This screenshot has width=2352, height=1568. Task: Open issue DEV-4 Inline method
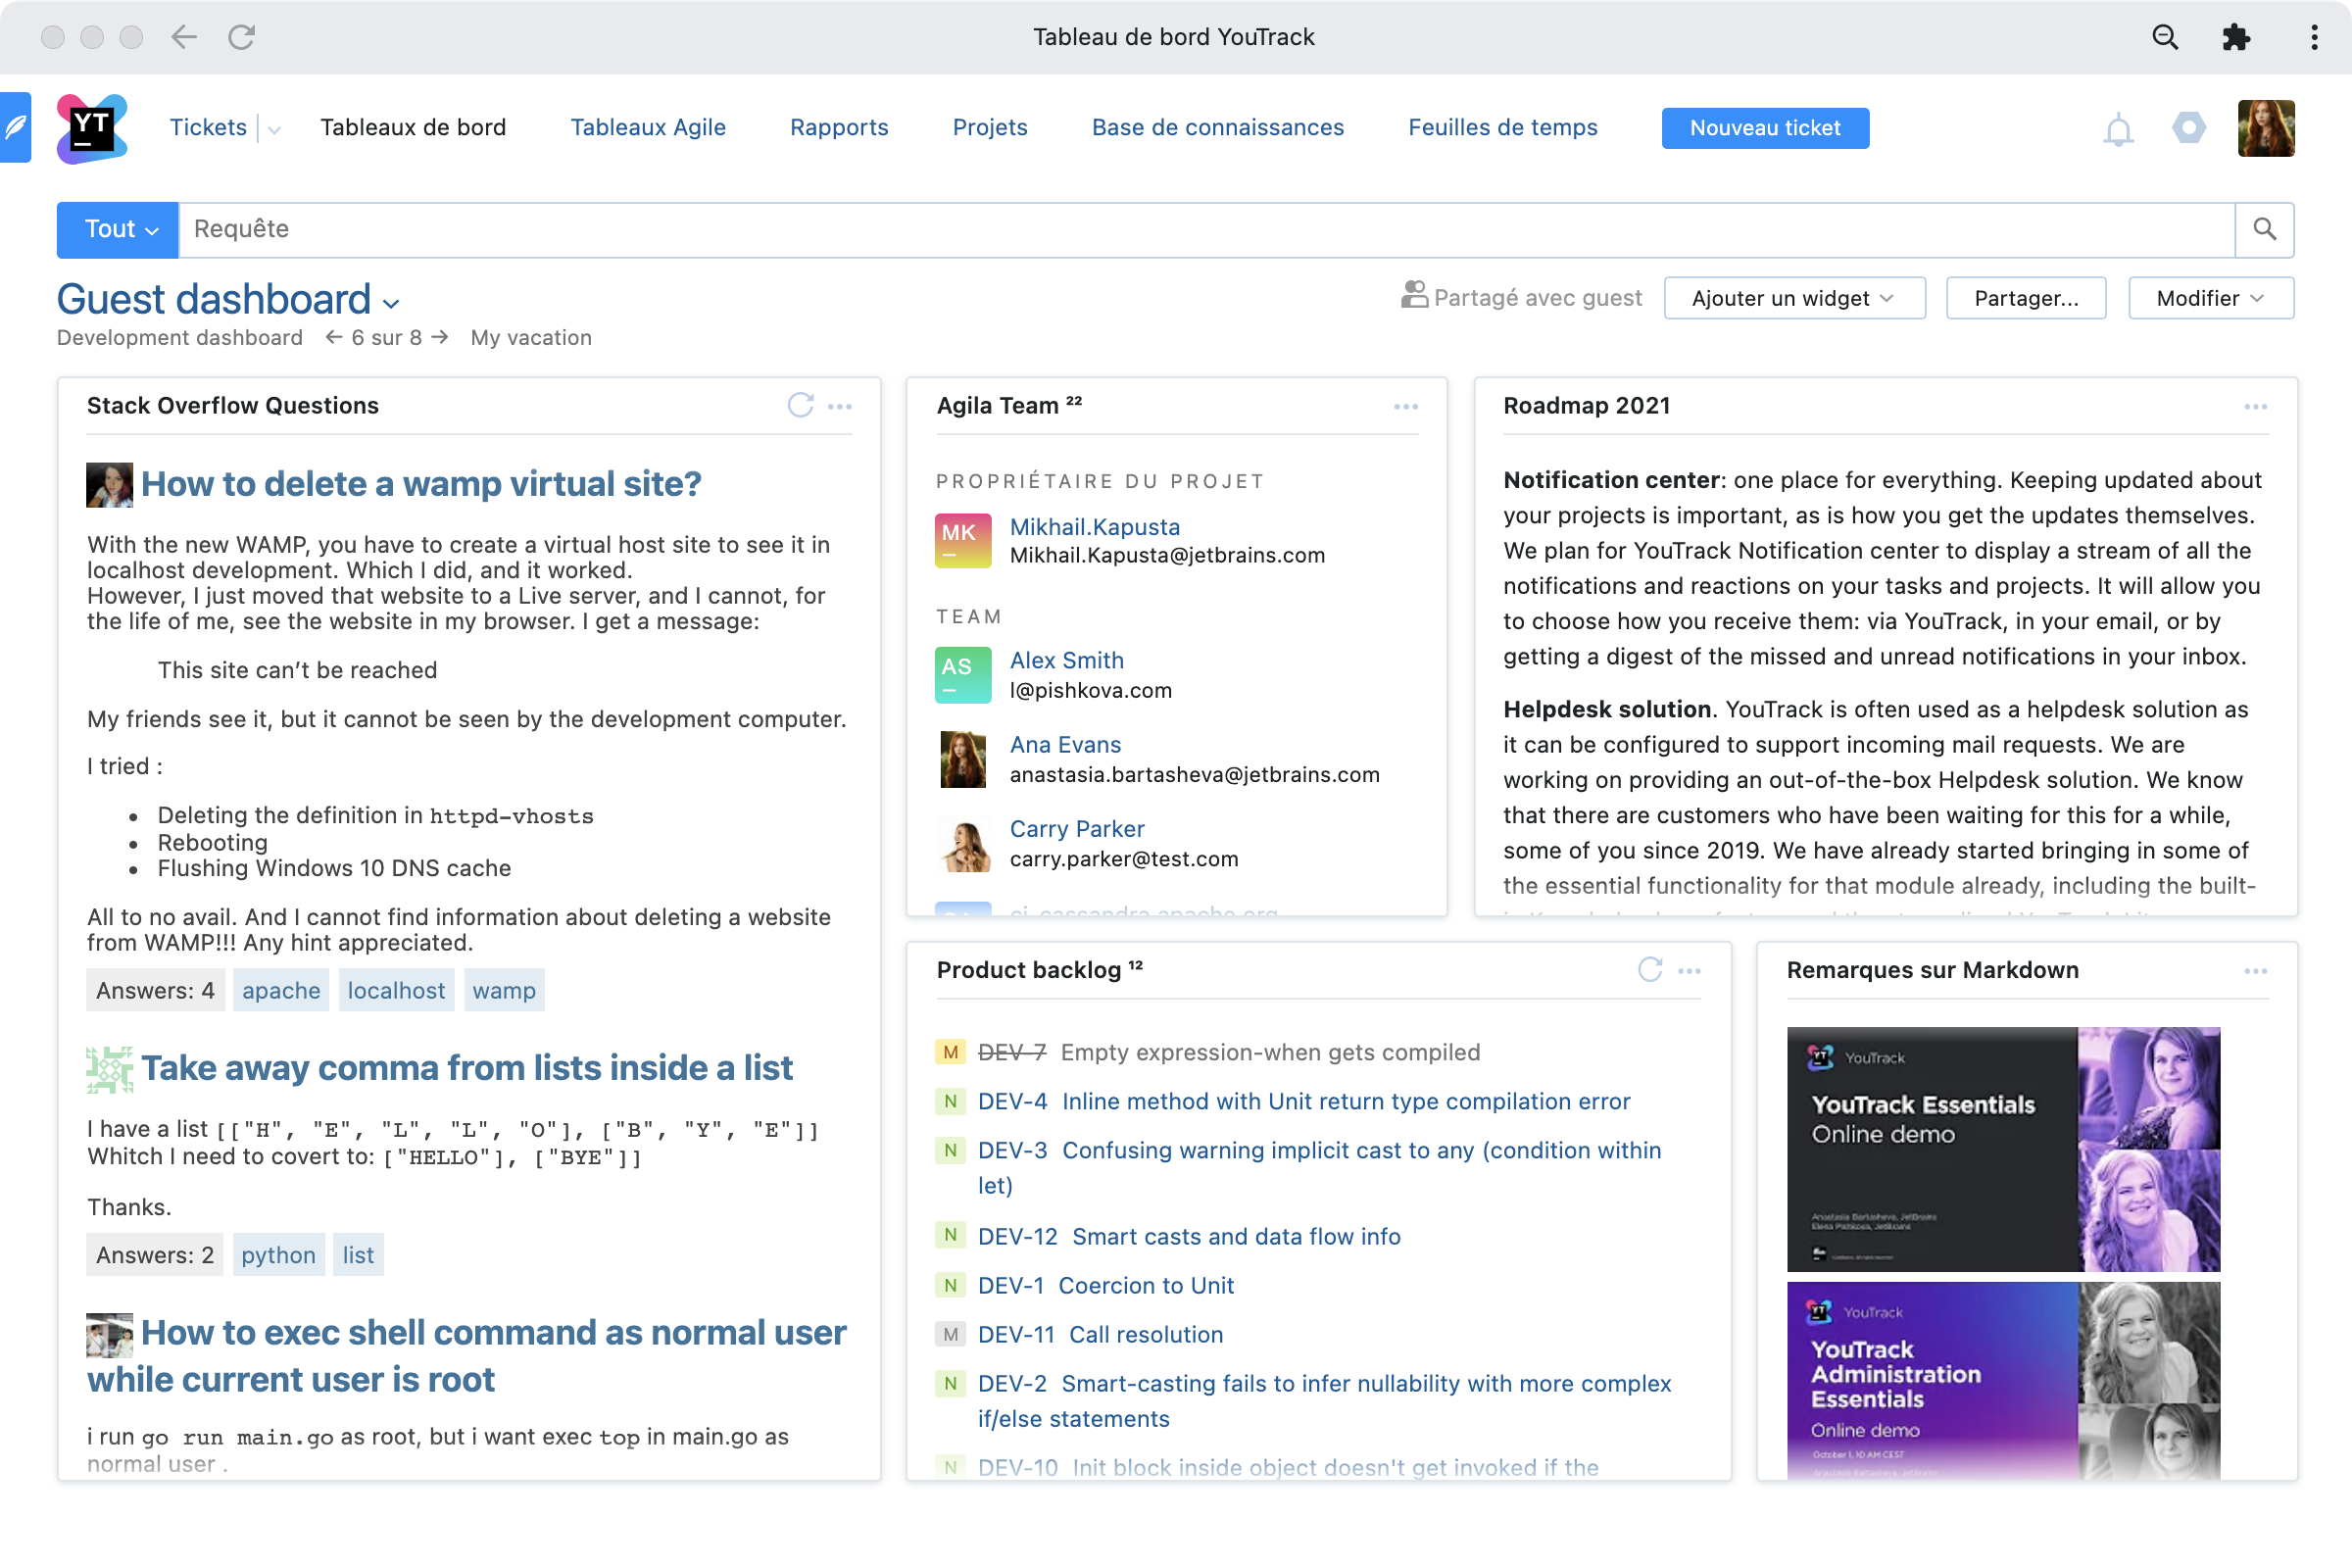pyautogui.click(x=1304, y=1101)
